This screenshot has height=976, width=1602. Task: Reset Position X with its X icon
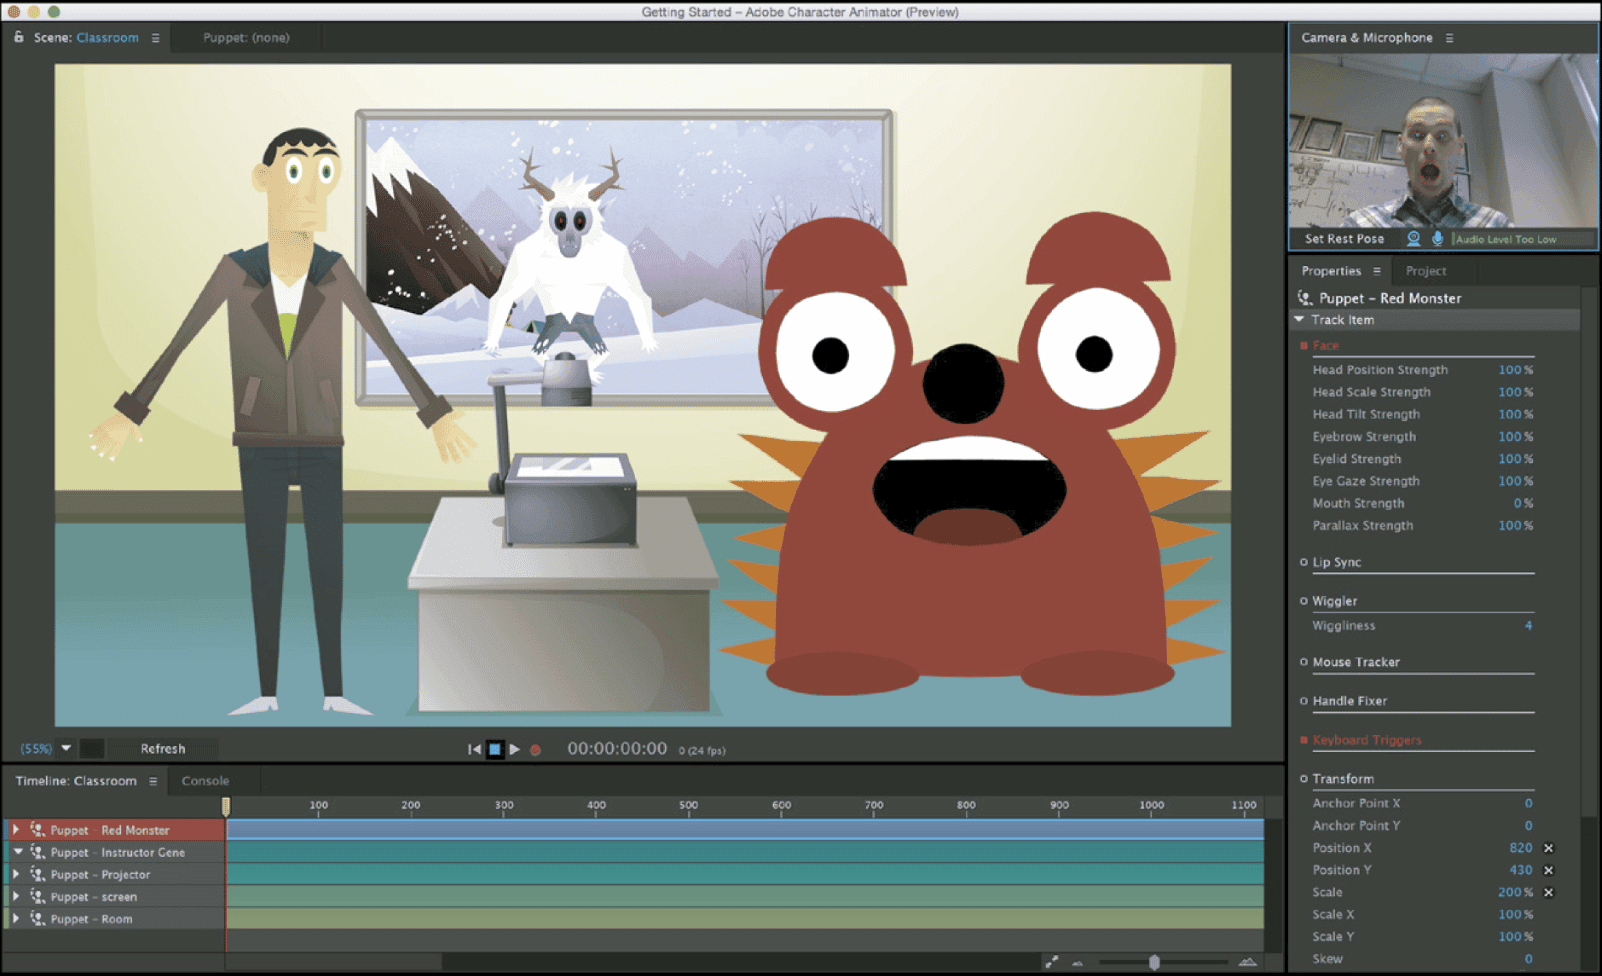pos(1548,848)
